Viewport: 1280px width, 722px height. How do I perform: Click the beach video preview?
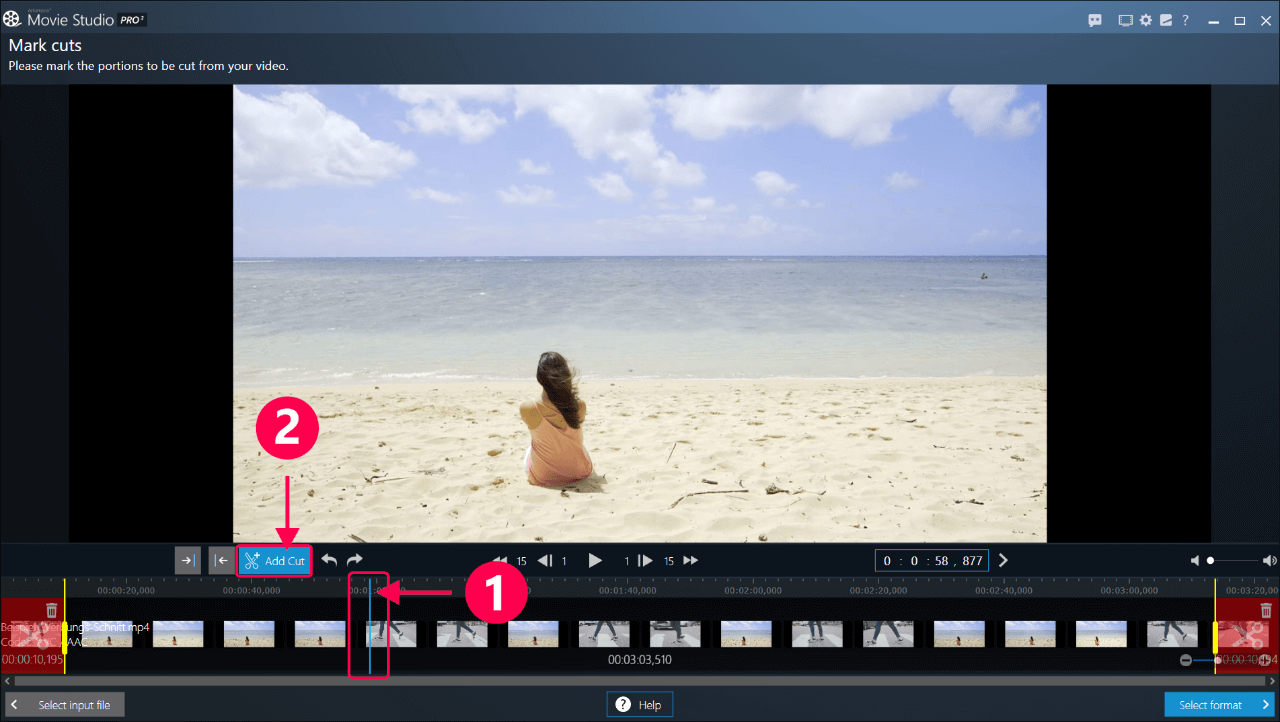click(640, 313)
